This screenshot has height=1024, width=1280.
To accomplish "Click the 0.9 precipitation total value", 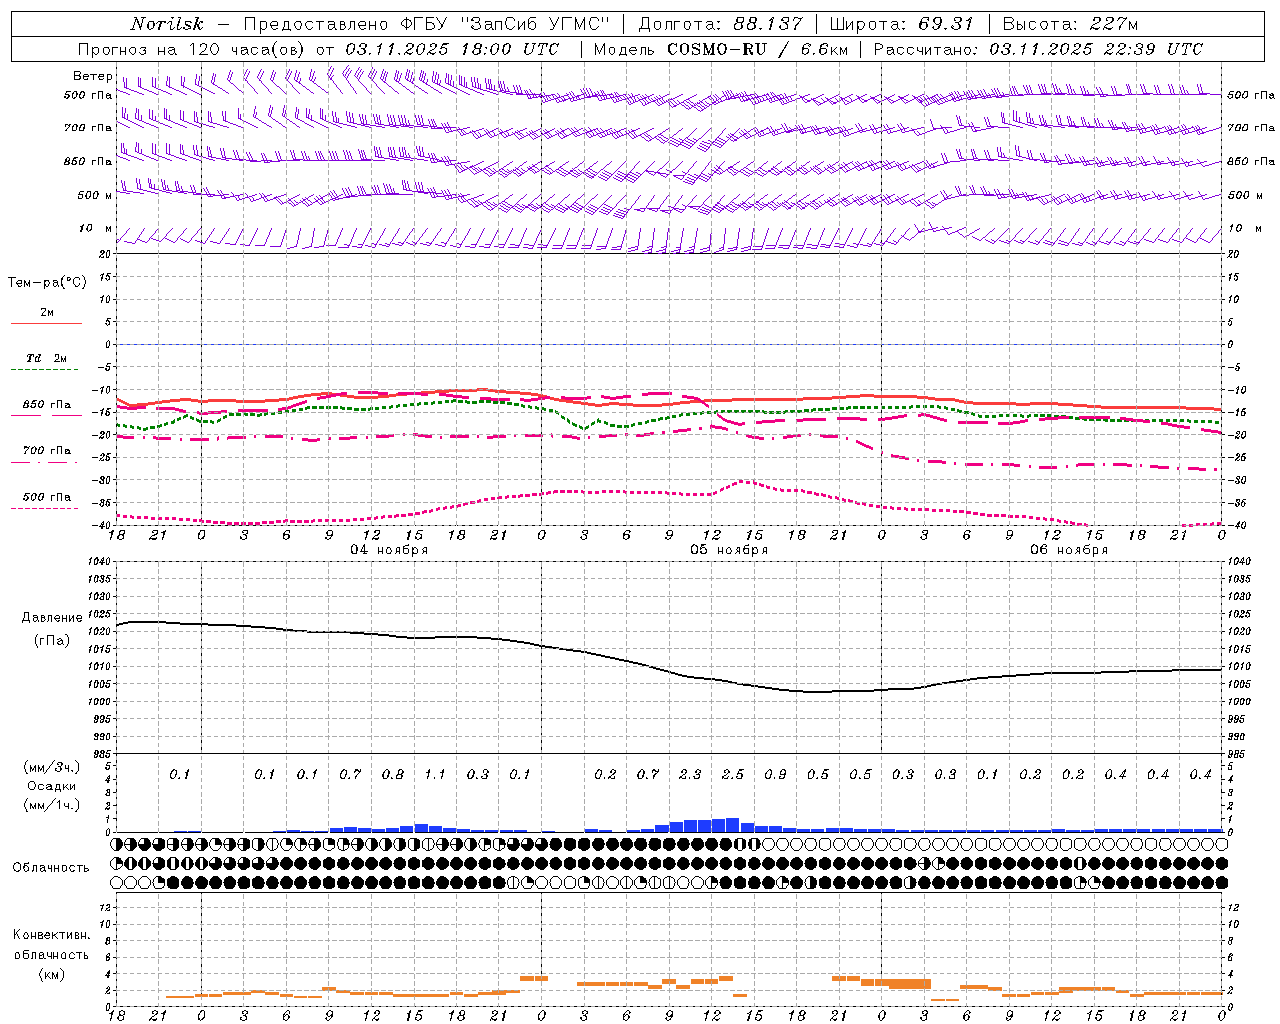I will (x=775, y=775).
